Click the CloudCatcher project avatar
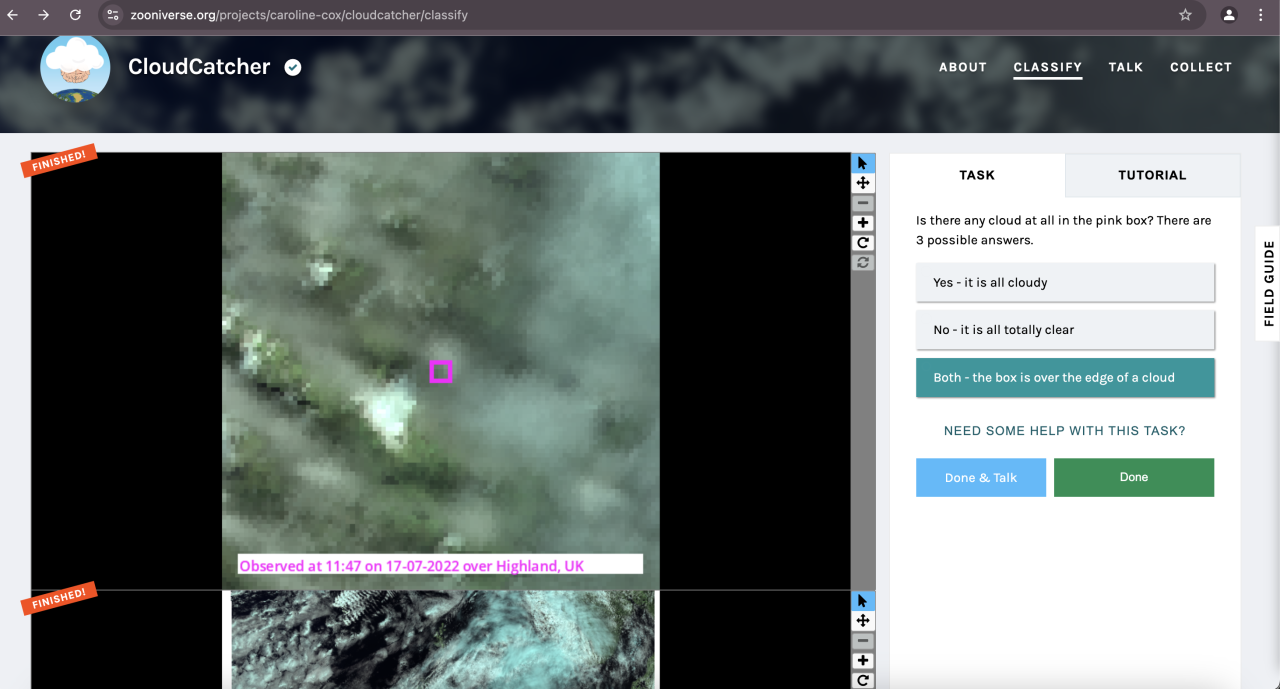 [x=75, y=67]
